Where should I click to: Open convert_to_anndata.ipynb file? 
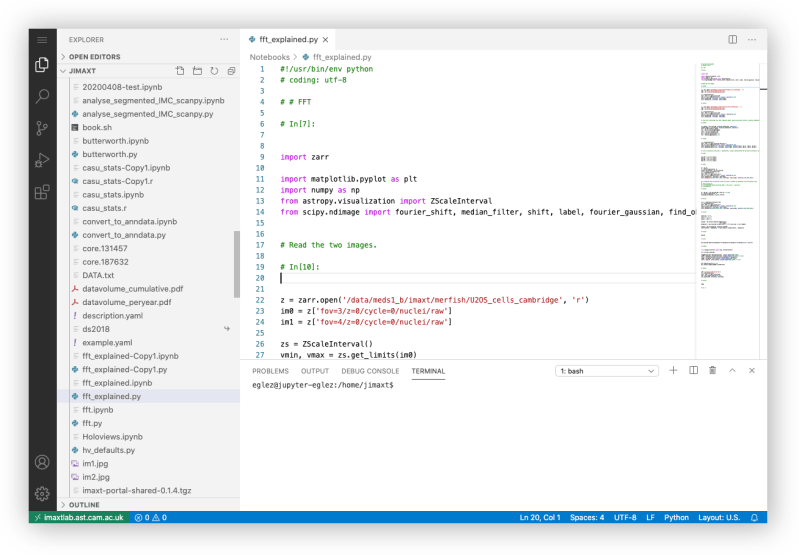pyautogui.click(x=129, y=222)
